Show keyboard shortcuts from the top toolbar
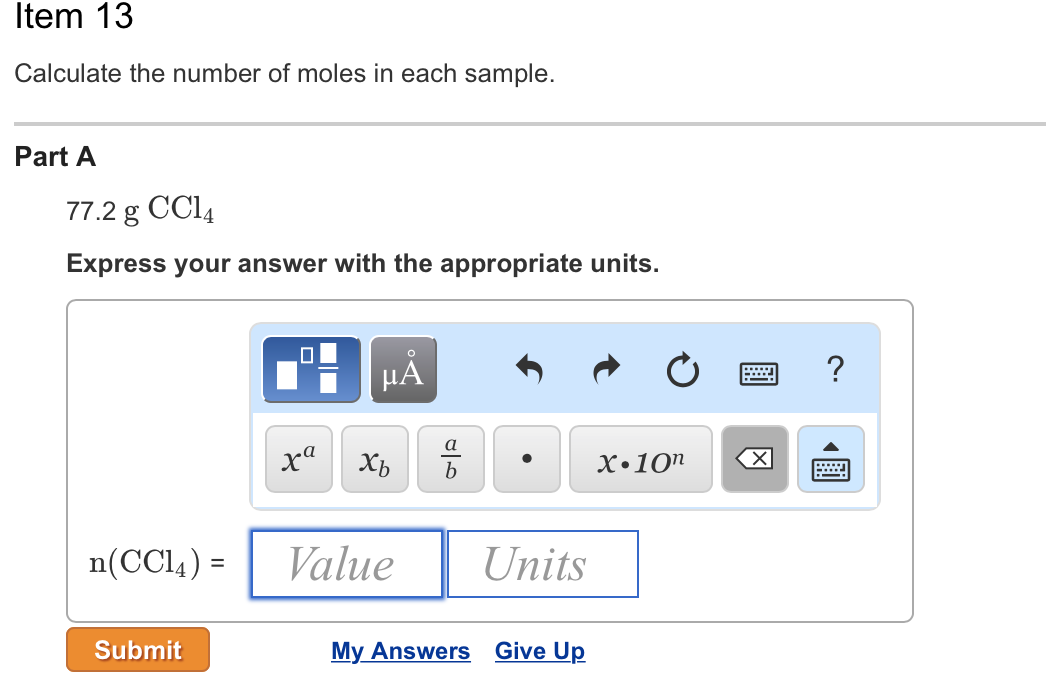The image size is (1046, 684). [759, 373]
